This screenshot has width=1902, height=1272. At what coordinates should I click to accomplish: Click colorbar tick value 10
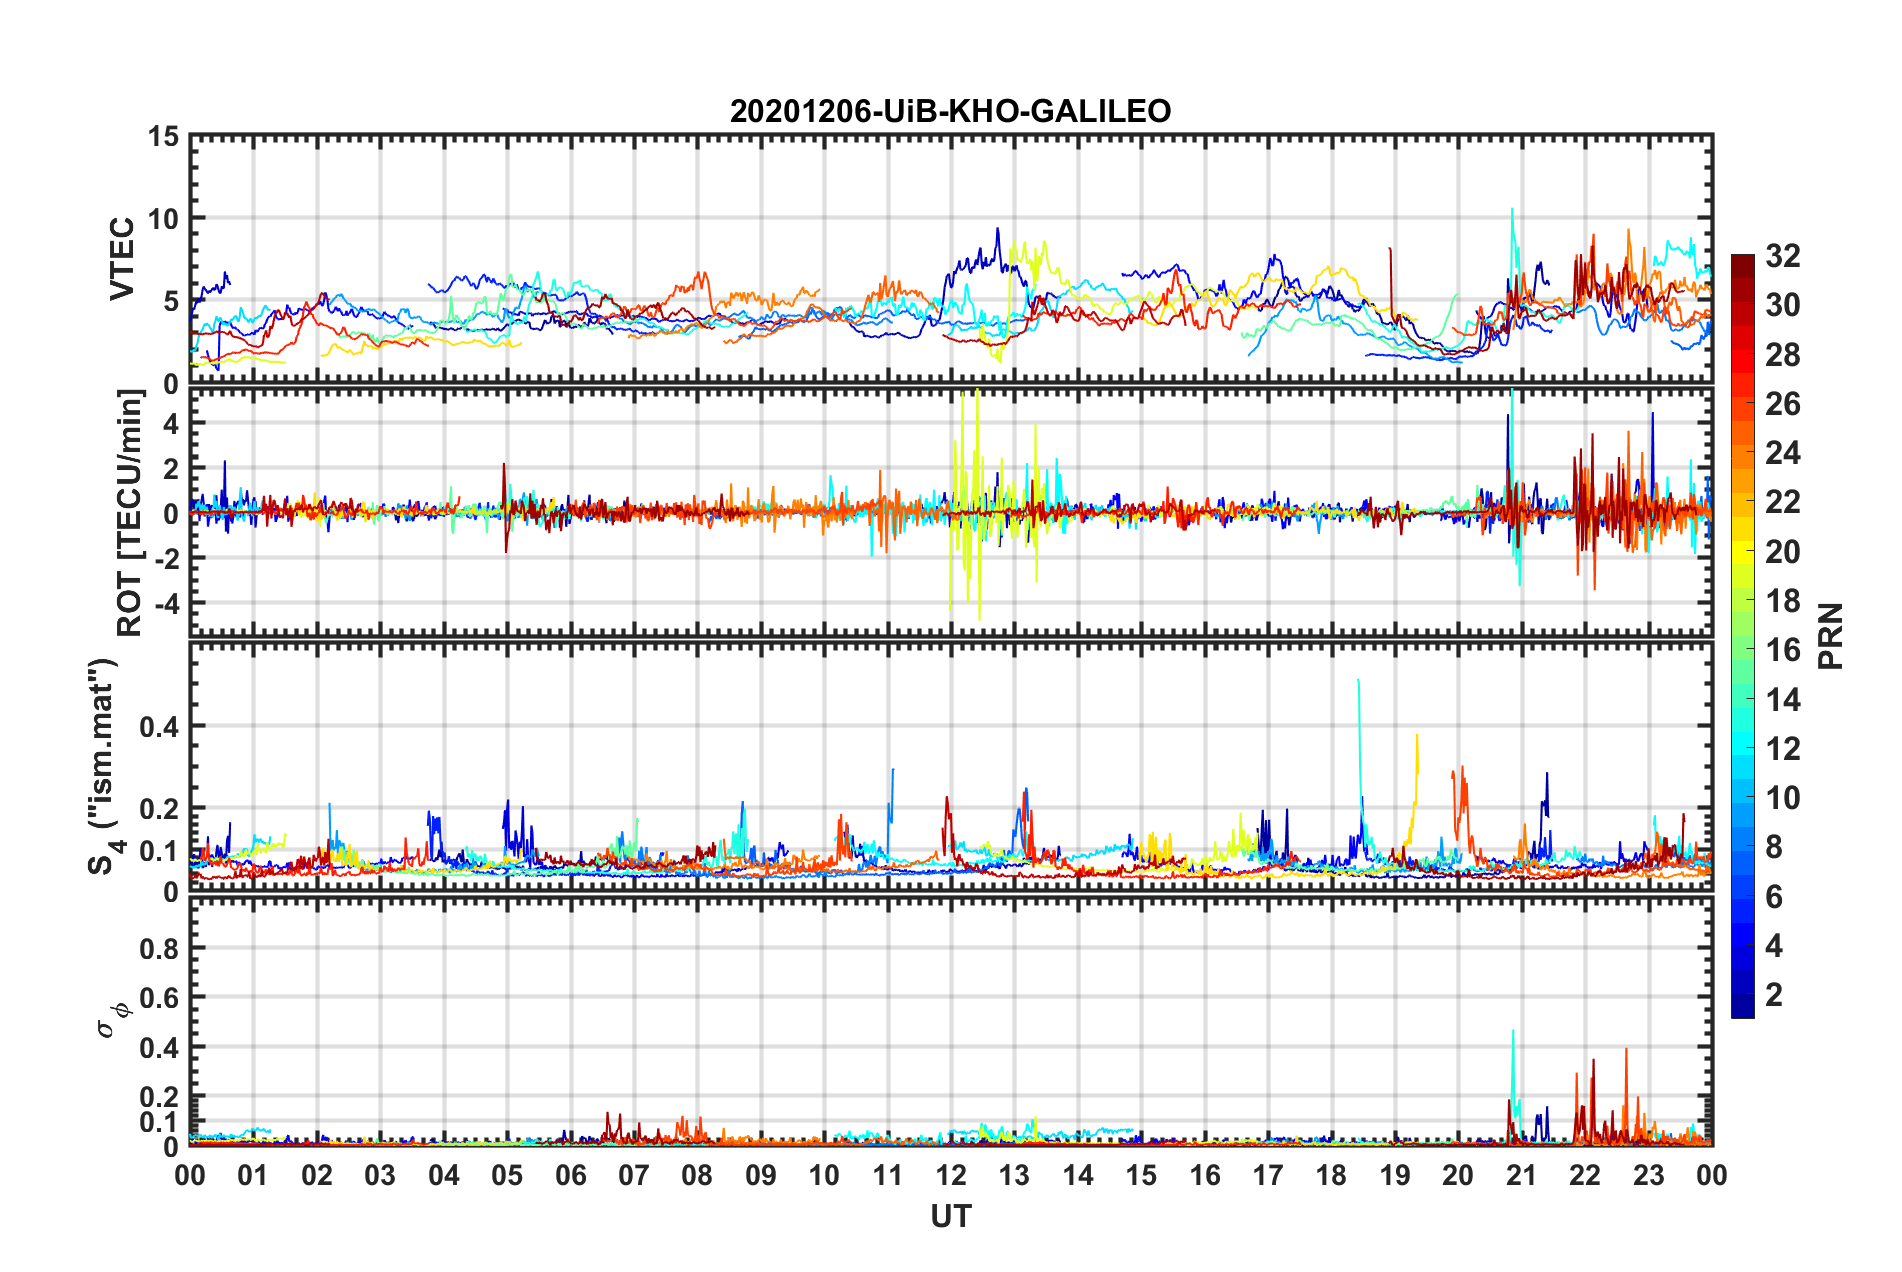(x=1782, y=797)
